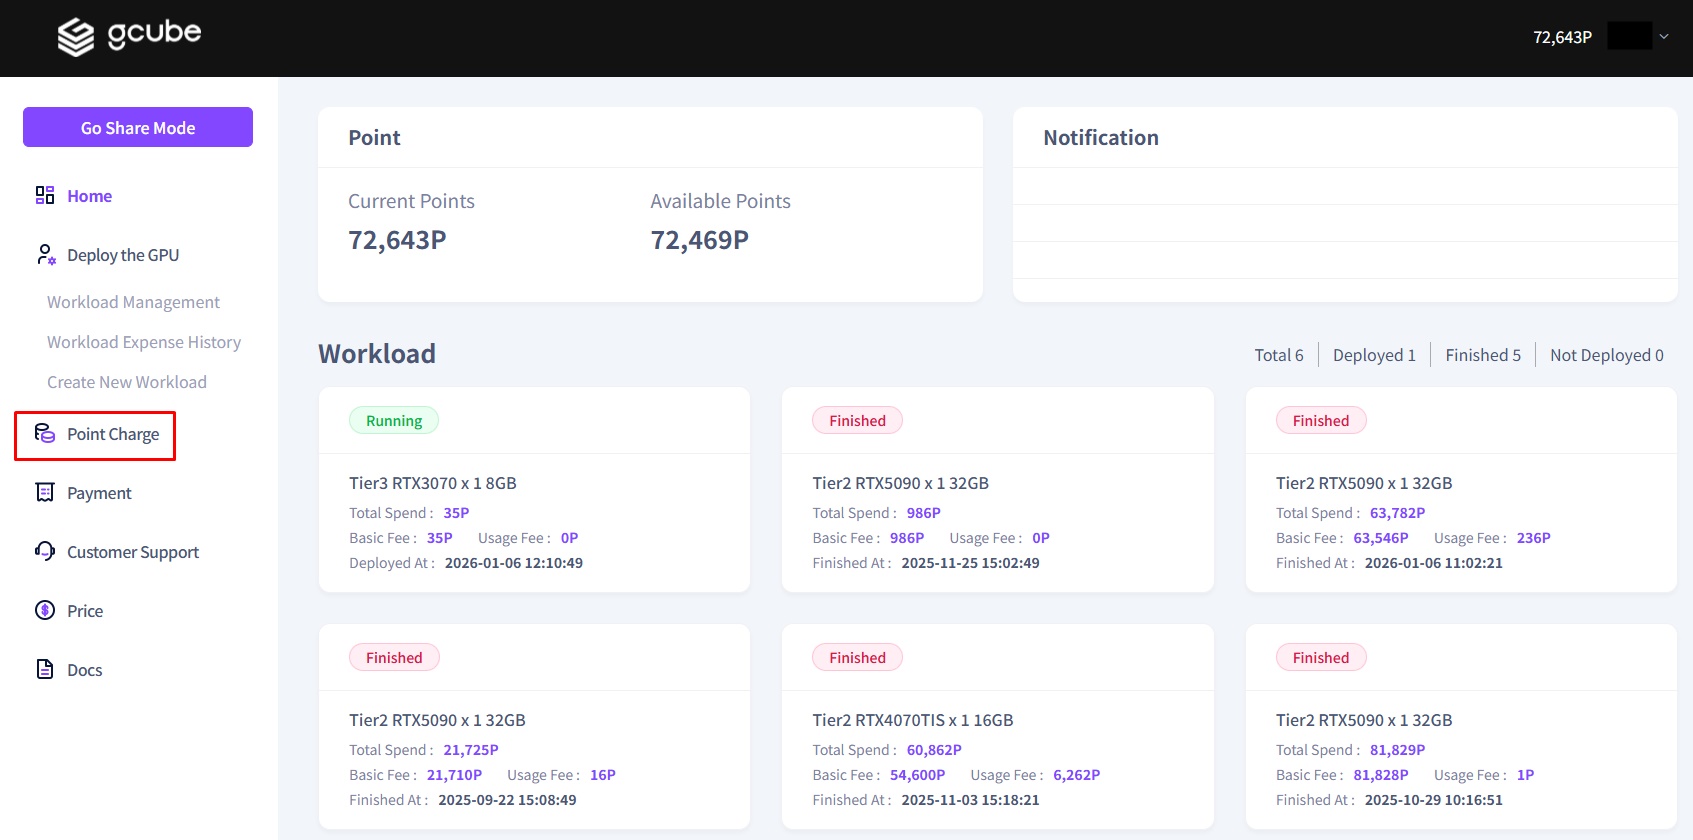Open the Running Tier3 RTX3070 workload card

(534, 490)
